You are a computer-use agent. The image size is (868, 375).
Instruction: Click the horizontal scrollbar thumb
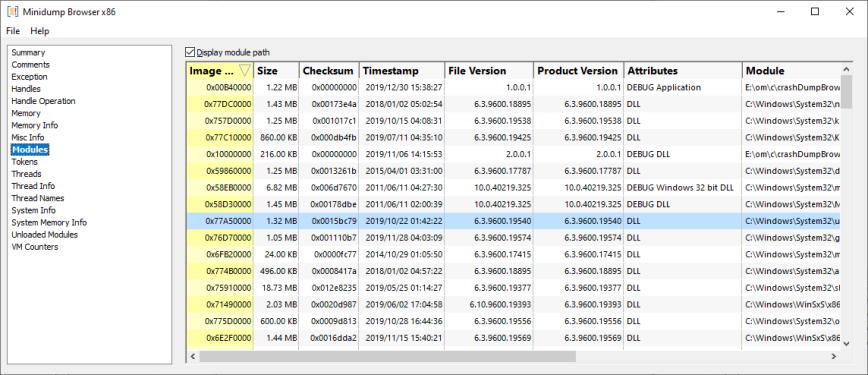(388, 357)
